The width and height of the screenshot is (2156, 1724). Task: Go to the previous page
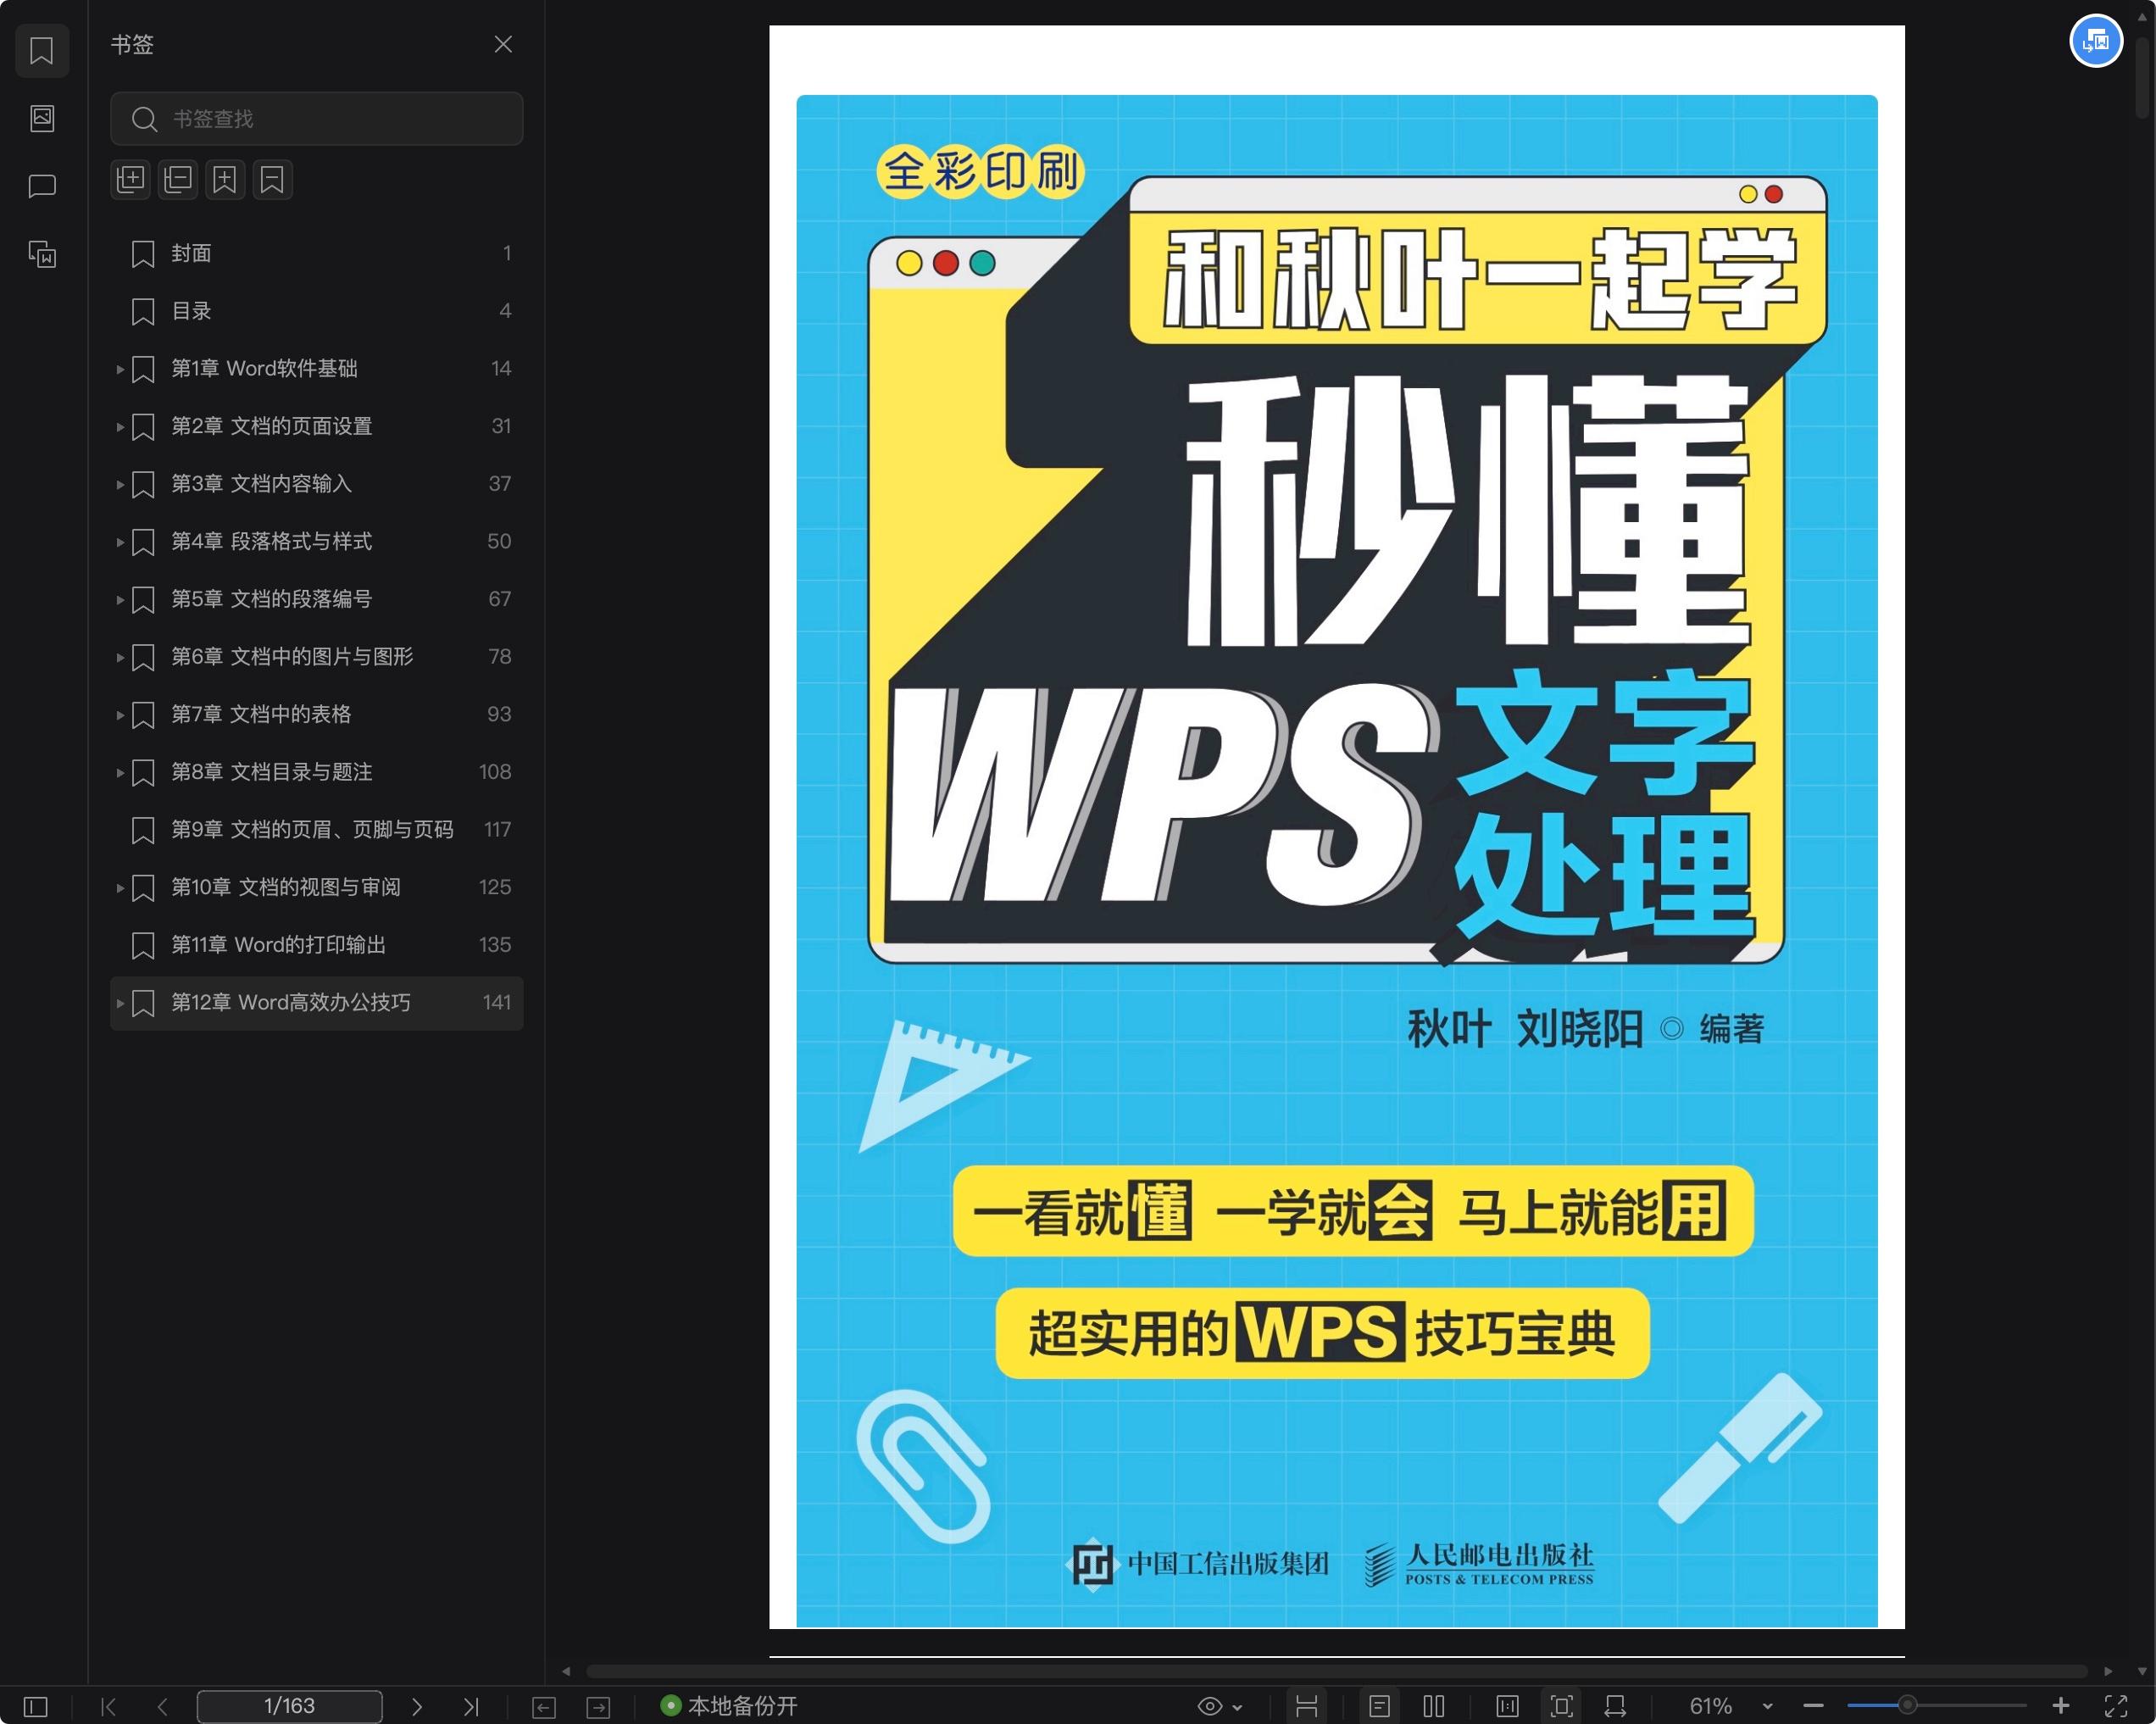162,1706
